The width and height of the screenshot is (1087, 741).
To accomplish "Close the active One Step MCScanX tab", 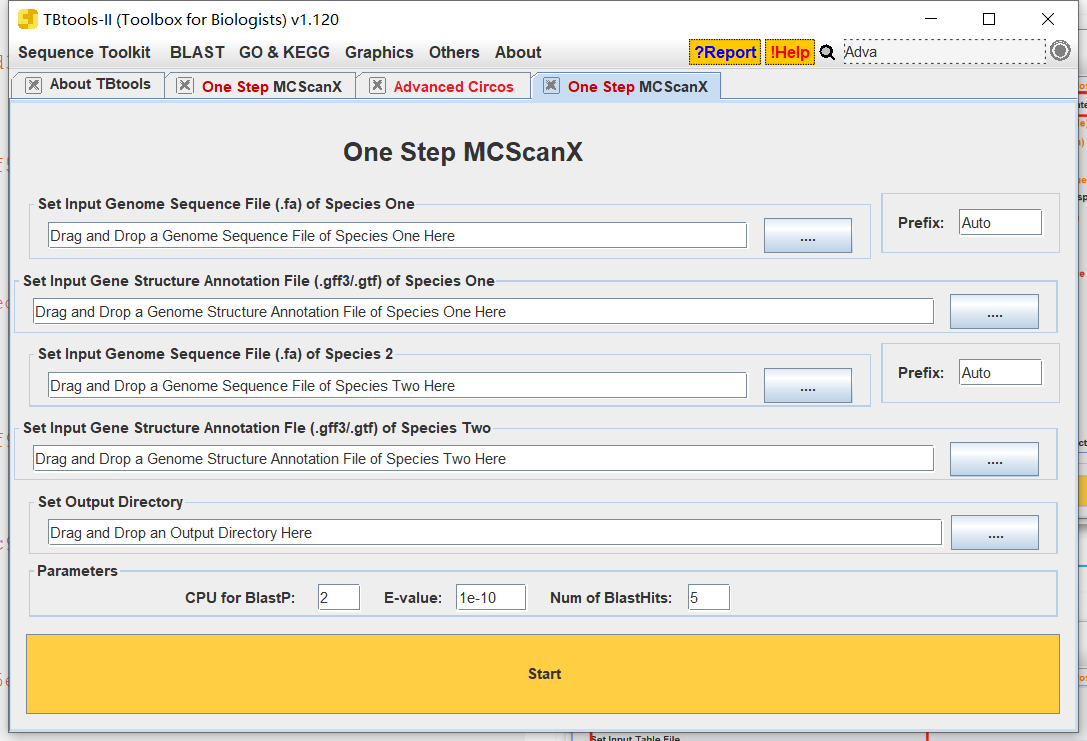I will click(x=551, y=85).
